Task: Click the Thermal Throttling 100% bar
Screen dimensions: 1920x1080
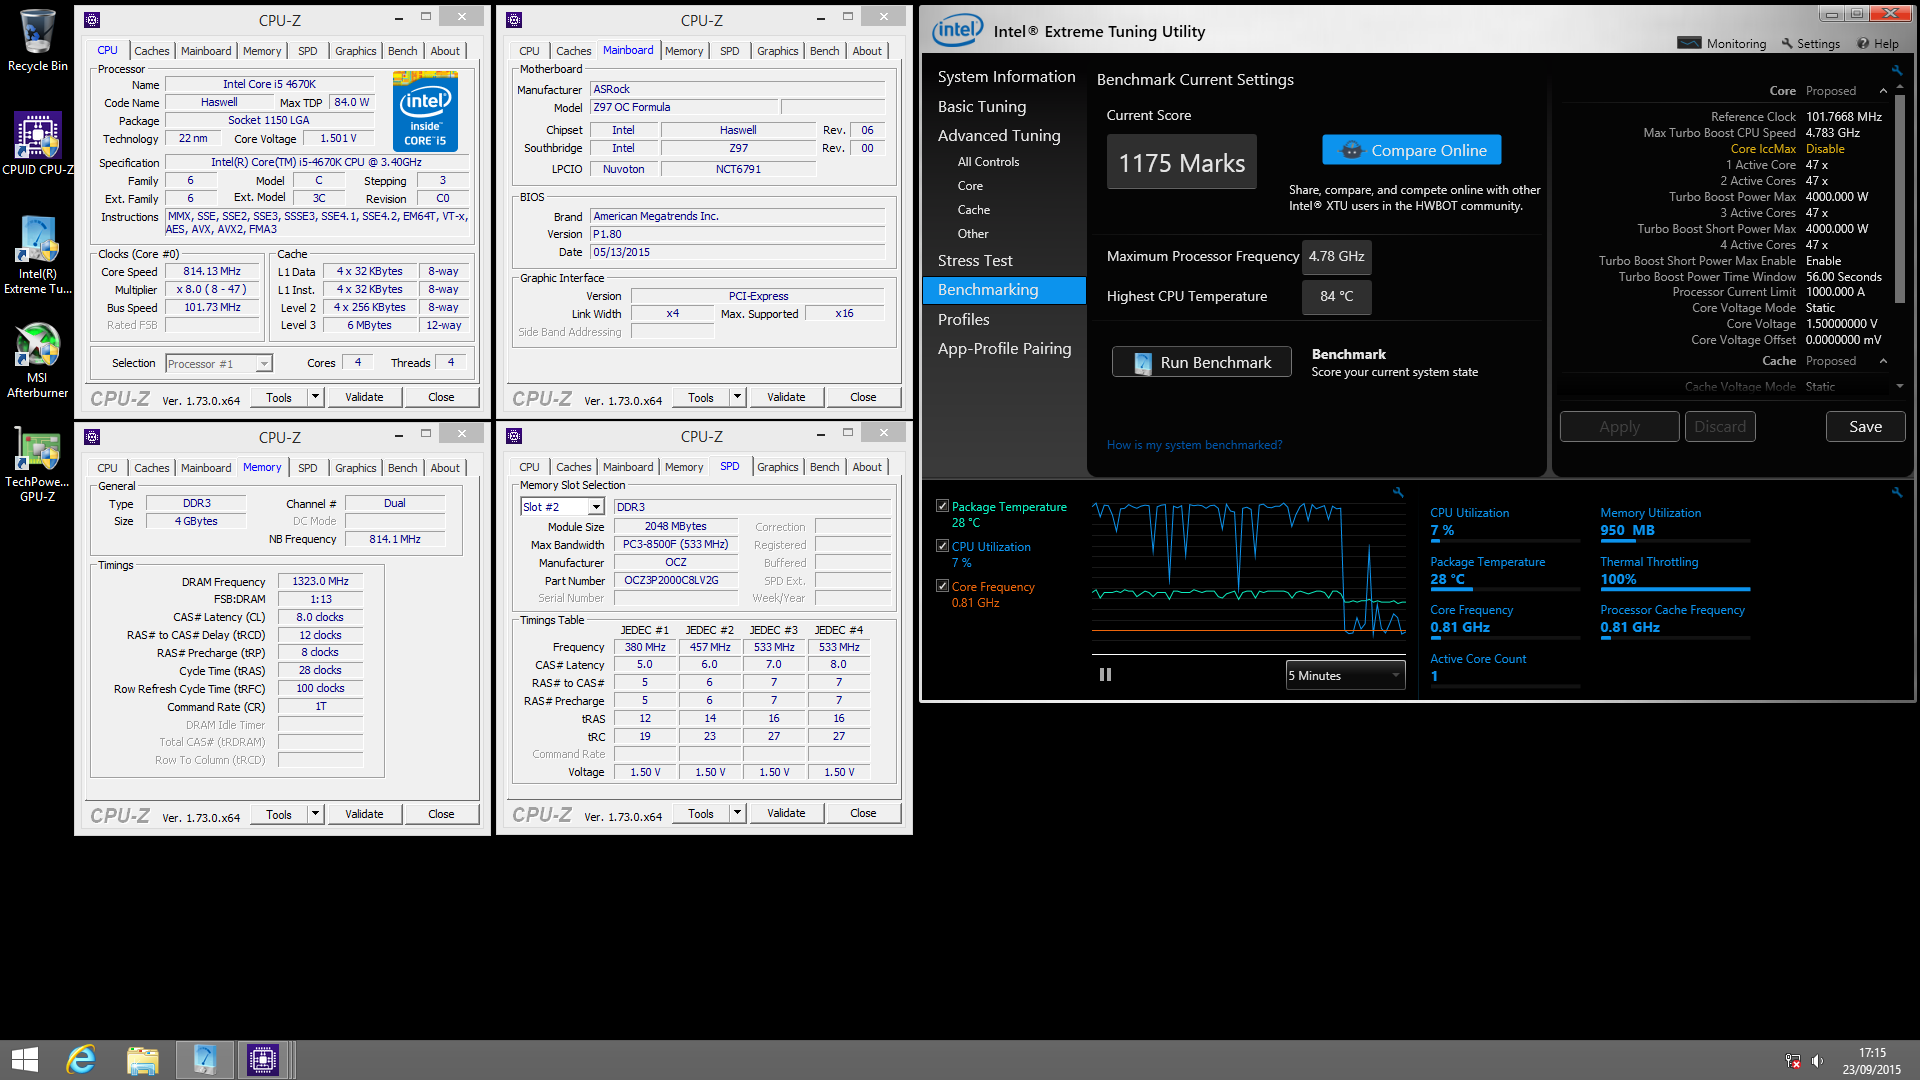Action: [x=1675, y=589]
